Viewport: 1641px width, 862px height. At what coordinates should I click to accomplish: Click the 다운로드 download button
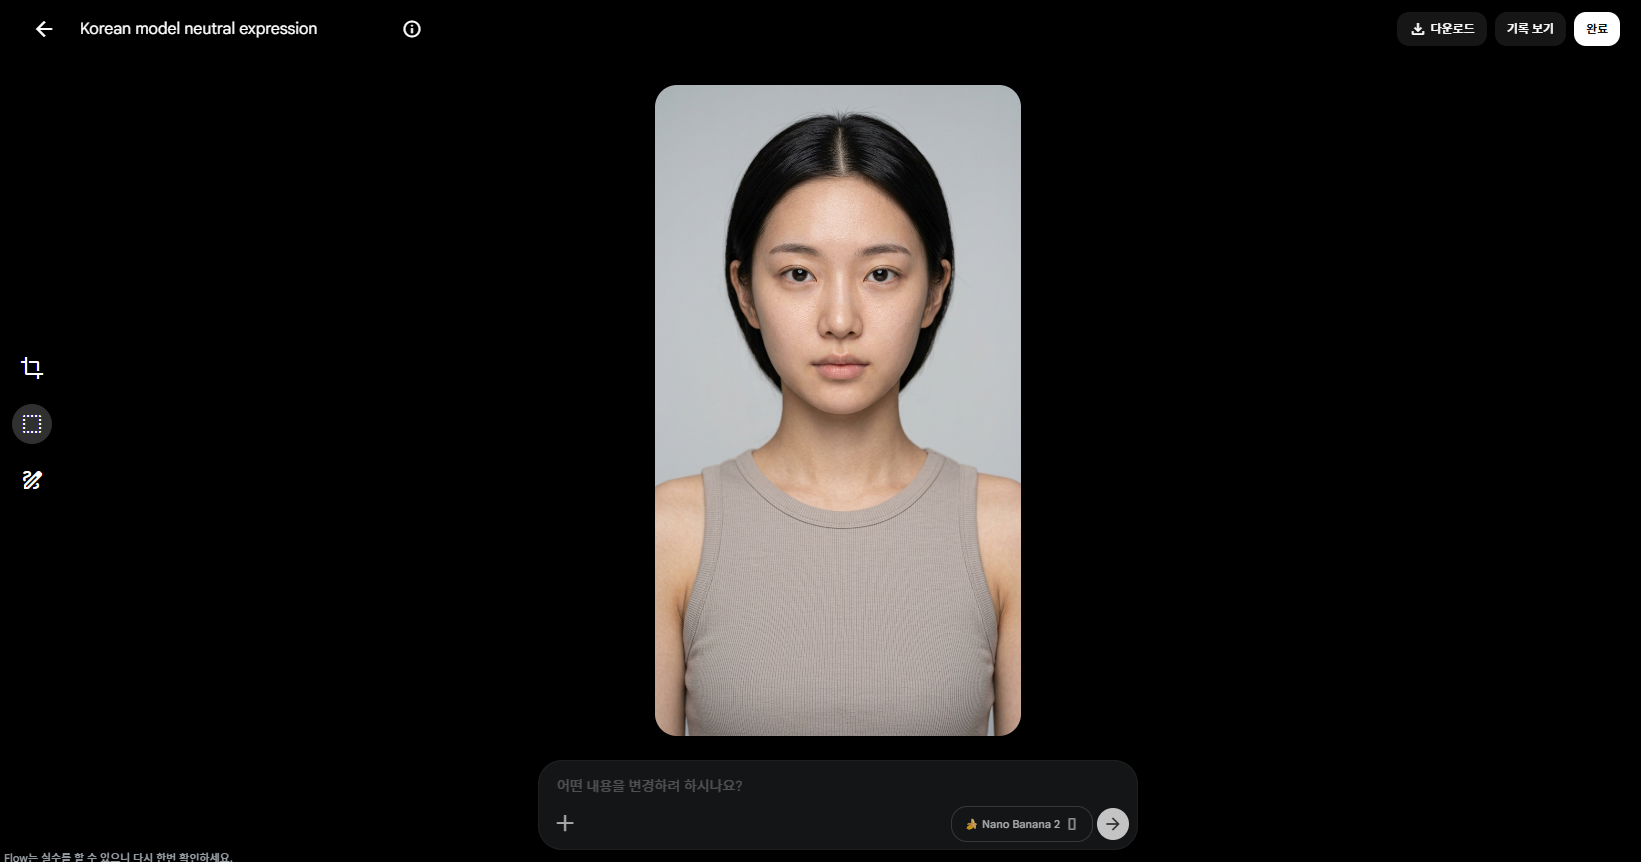click(x=1442, y=29)
